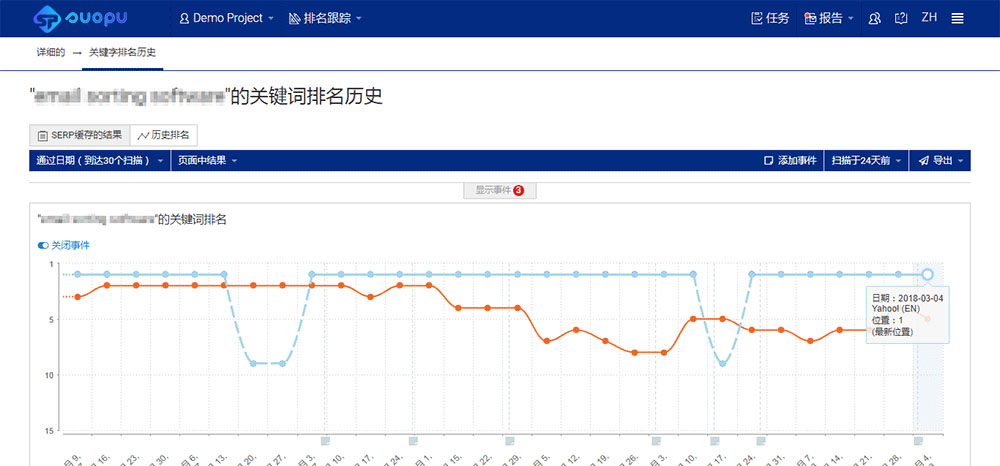
Task: Switch language via the ZH button
Action: point(929,18)
